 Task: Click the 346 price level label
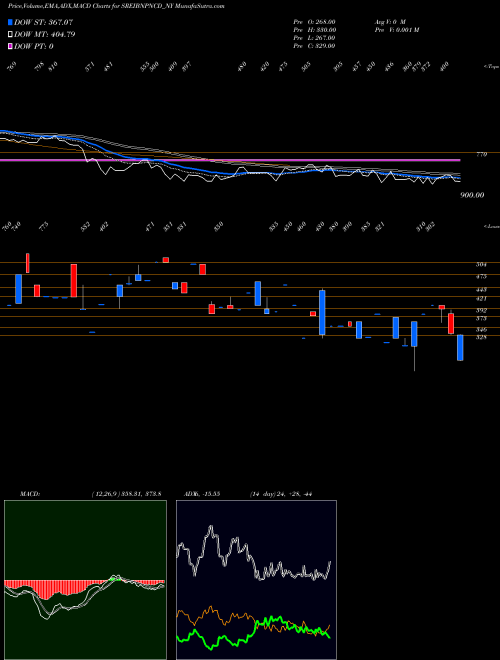pyautogui.click(x=481, y=330)
